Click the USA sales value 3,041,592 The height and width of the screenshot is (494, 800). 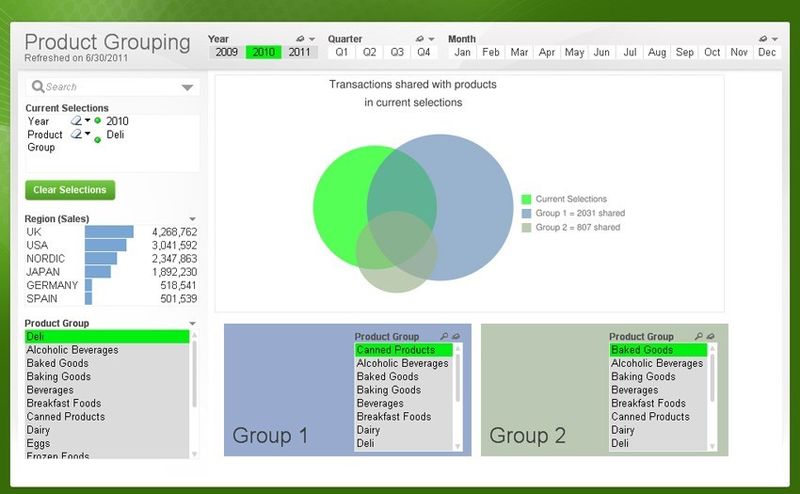tap(174, 245)
